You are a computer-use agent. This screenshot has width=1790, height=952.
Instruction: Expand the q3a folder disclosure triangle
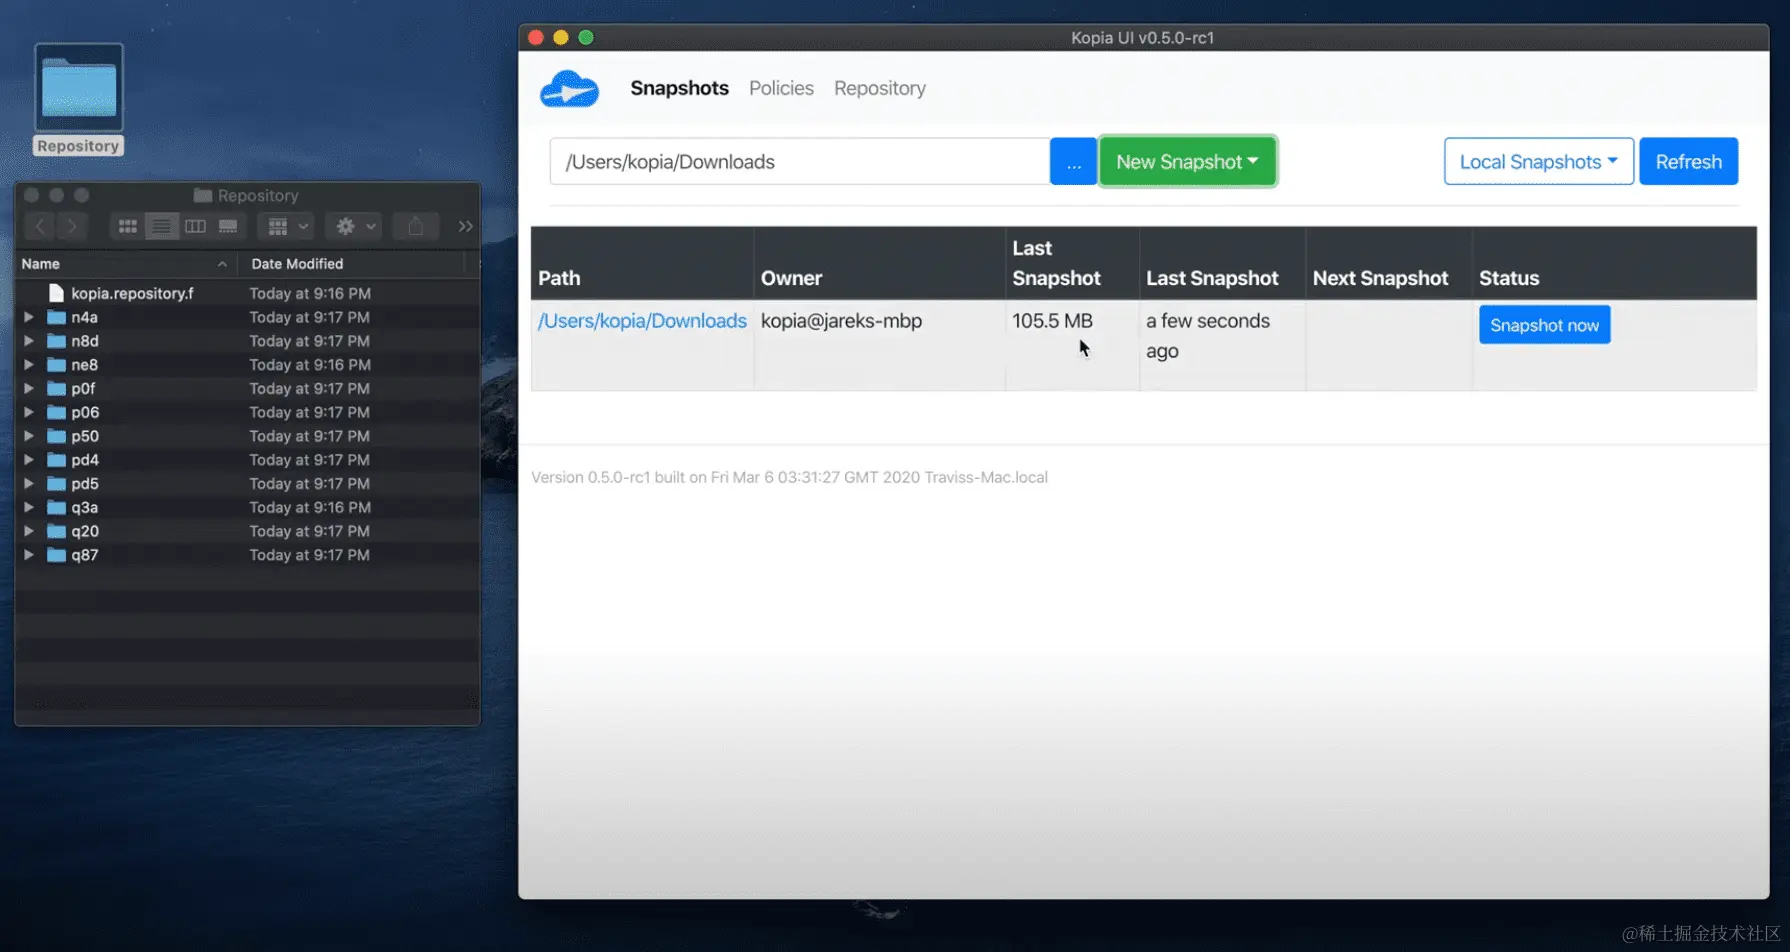(29, 507)
